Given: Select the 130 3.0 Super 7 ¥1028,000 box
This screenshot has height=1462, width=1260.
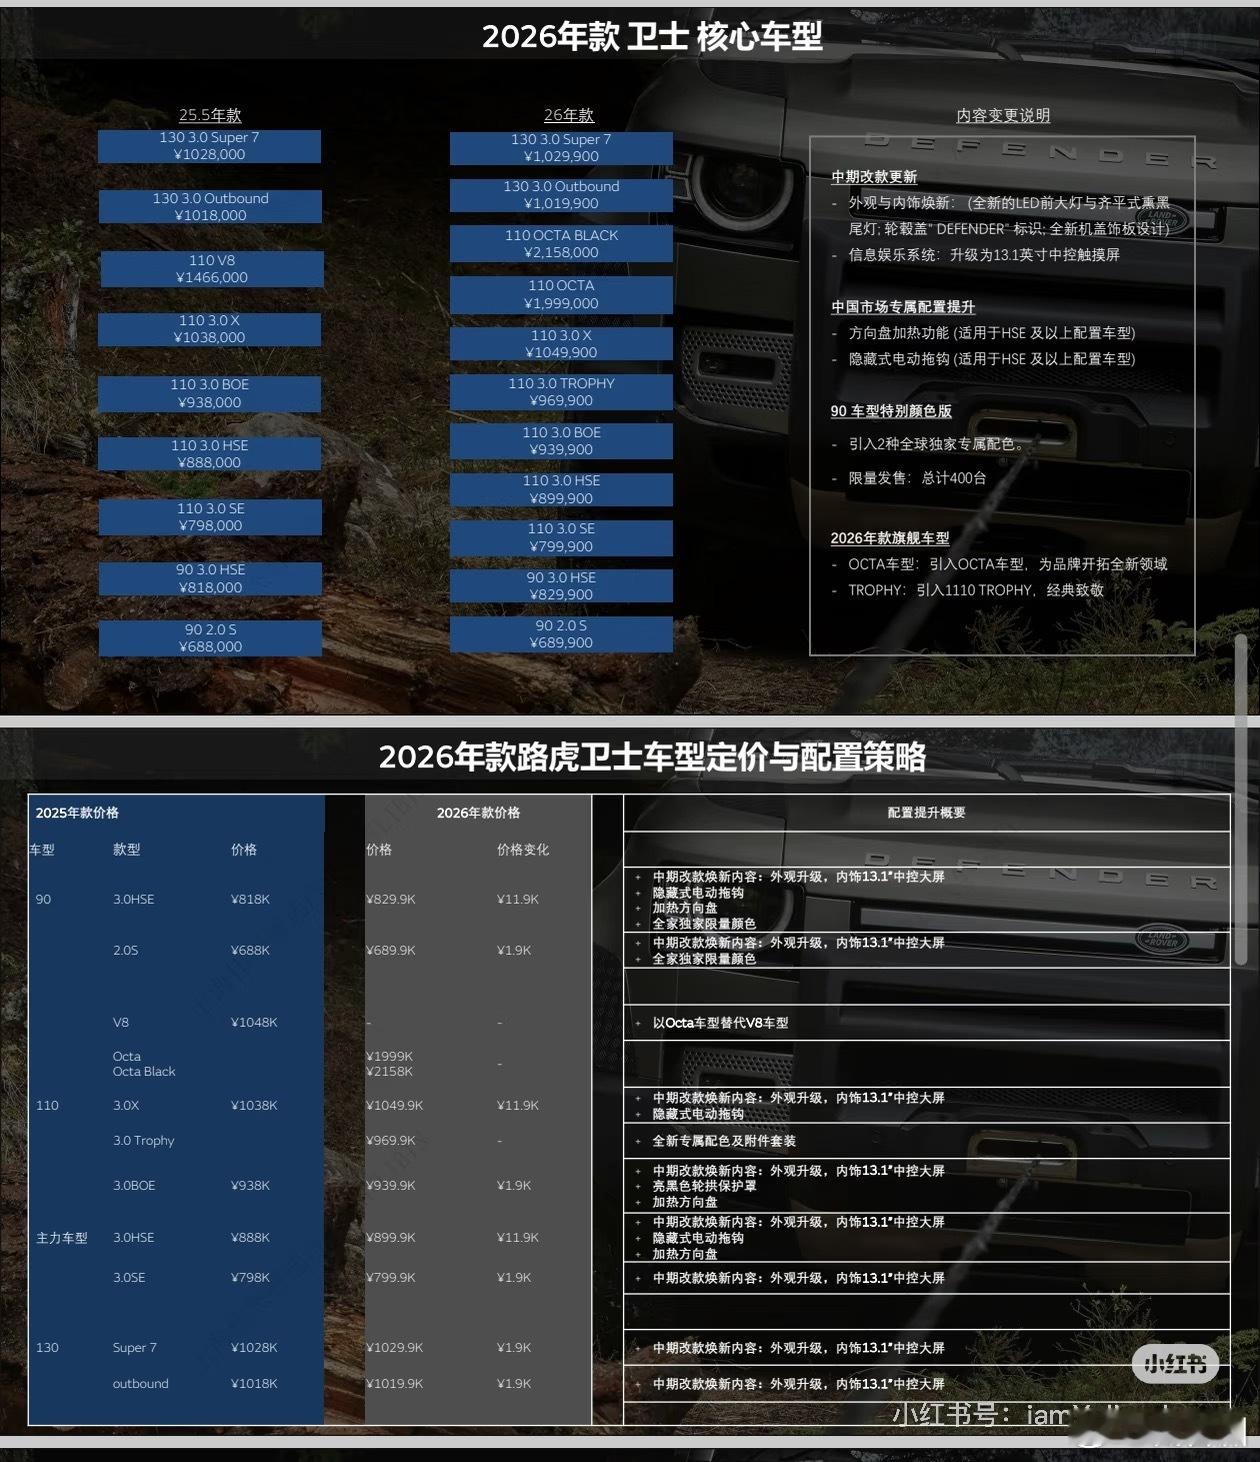Looking at the screenshot, I should [x=209, y=146].
